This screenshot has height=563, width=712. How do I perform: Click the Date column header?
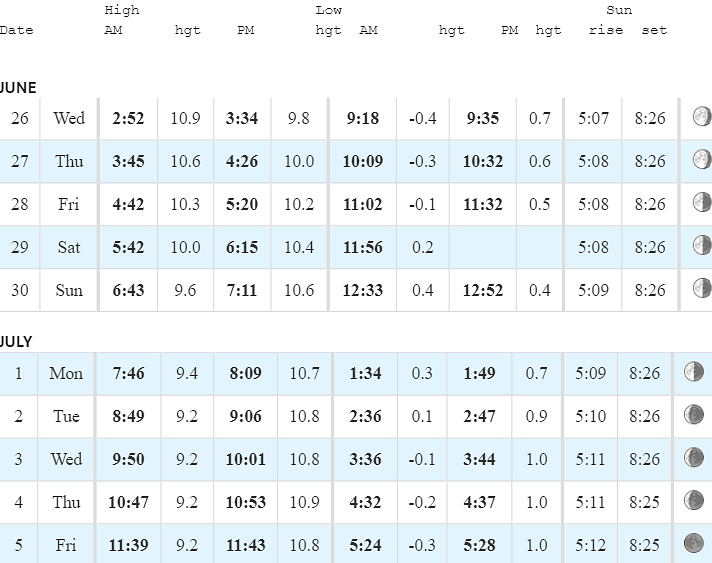(16, 30)
